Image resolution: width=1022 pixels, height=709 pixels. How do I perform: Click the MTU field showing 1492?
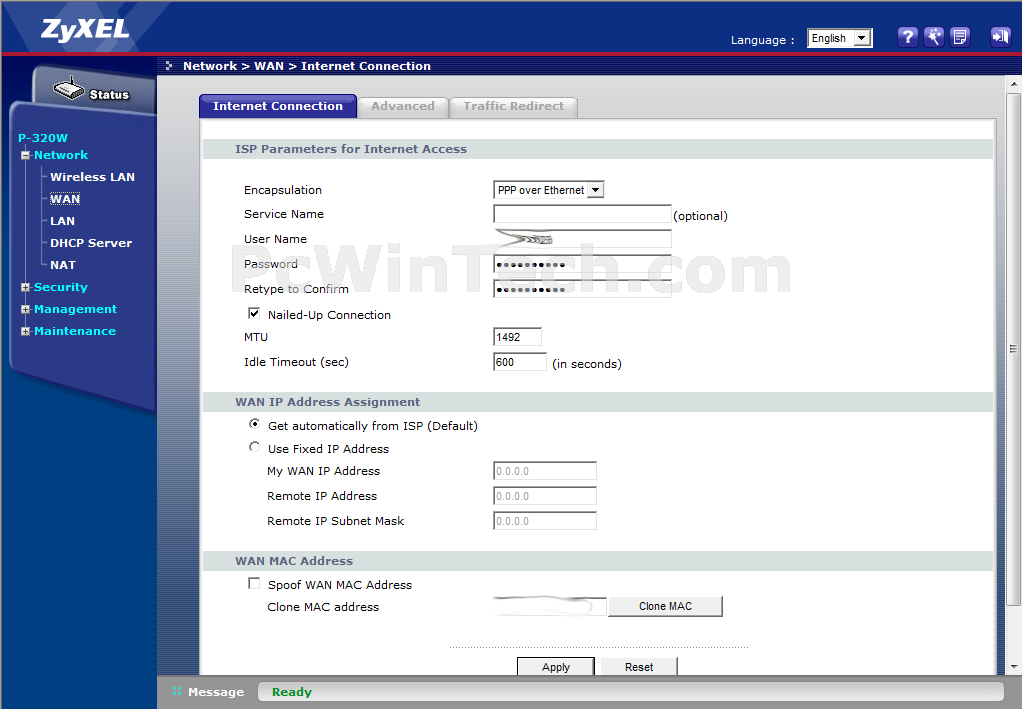tap(518, 337)
